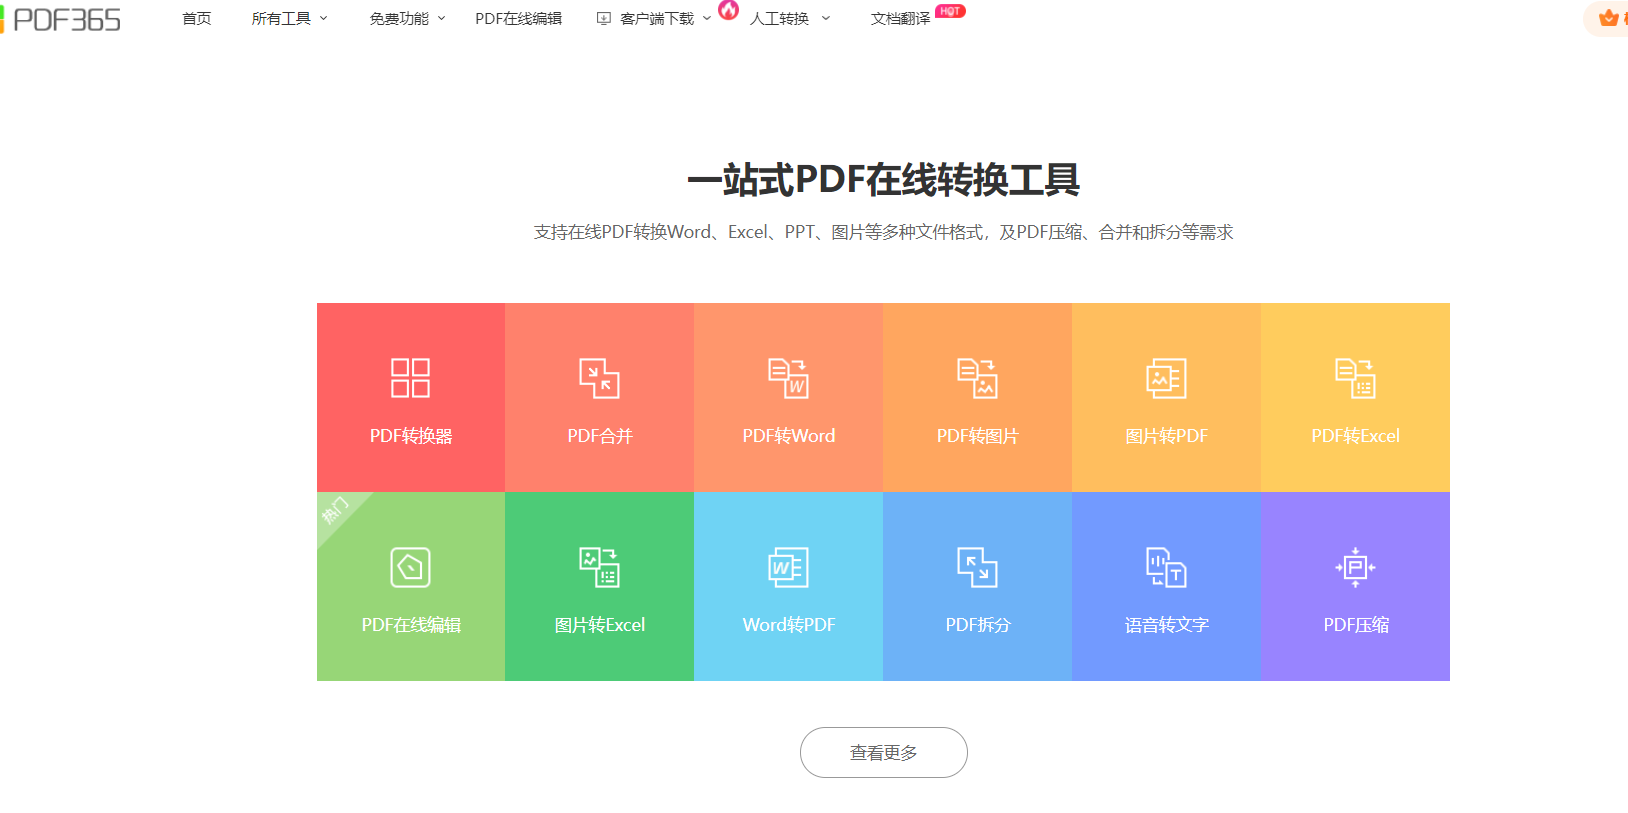The width and height of the screenshot is (1628, 813).
Task: Open the 文档翻译 nav item
Action: 900,19
